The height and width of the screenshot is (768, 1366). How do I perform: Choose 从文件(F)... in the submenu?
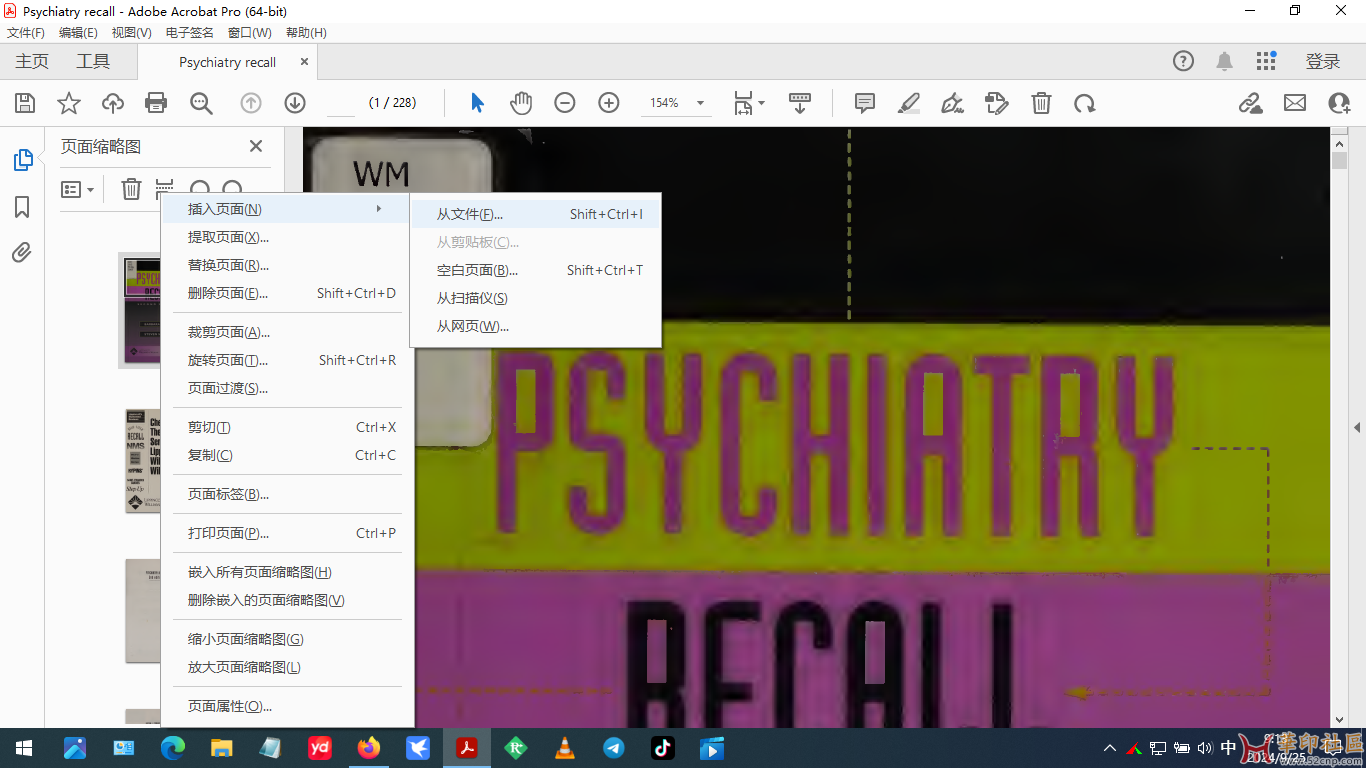point(536,214)
